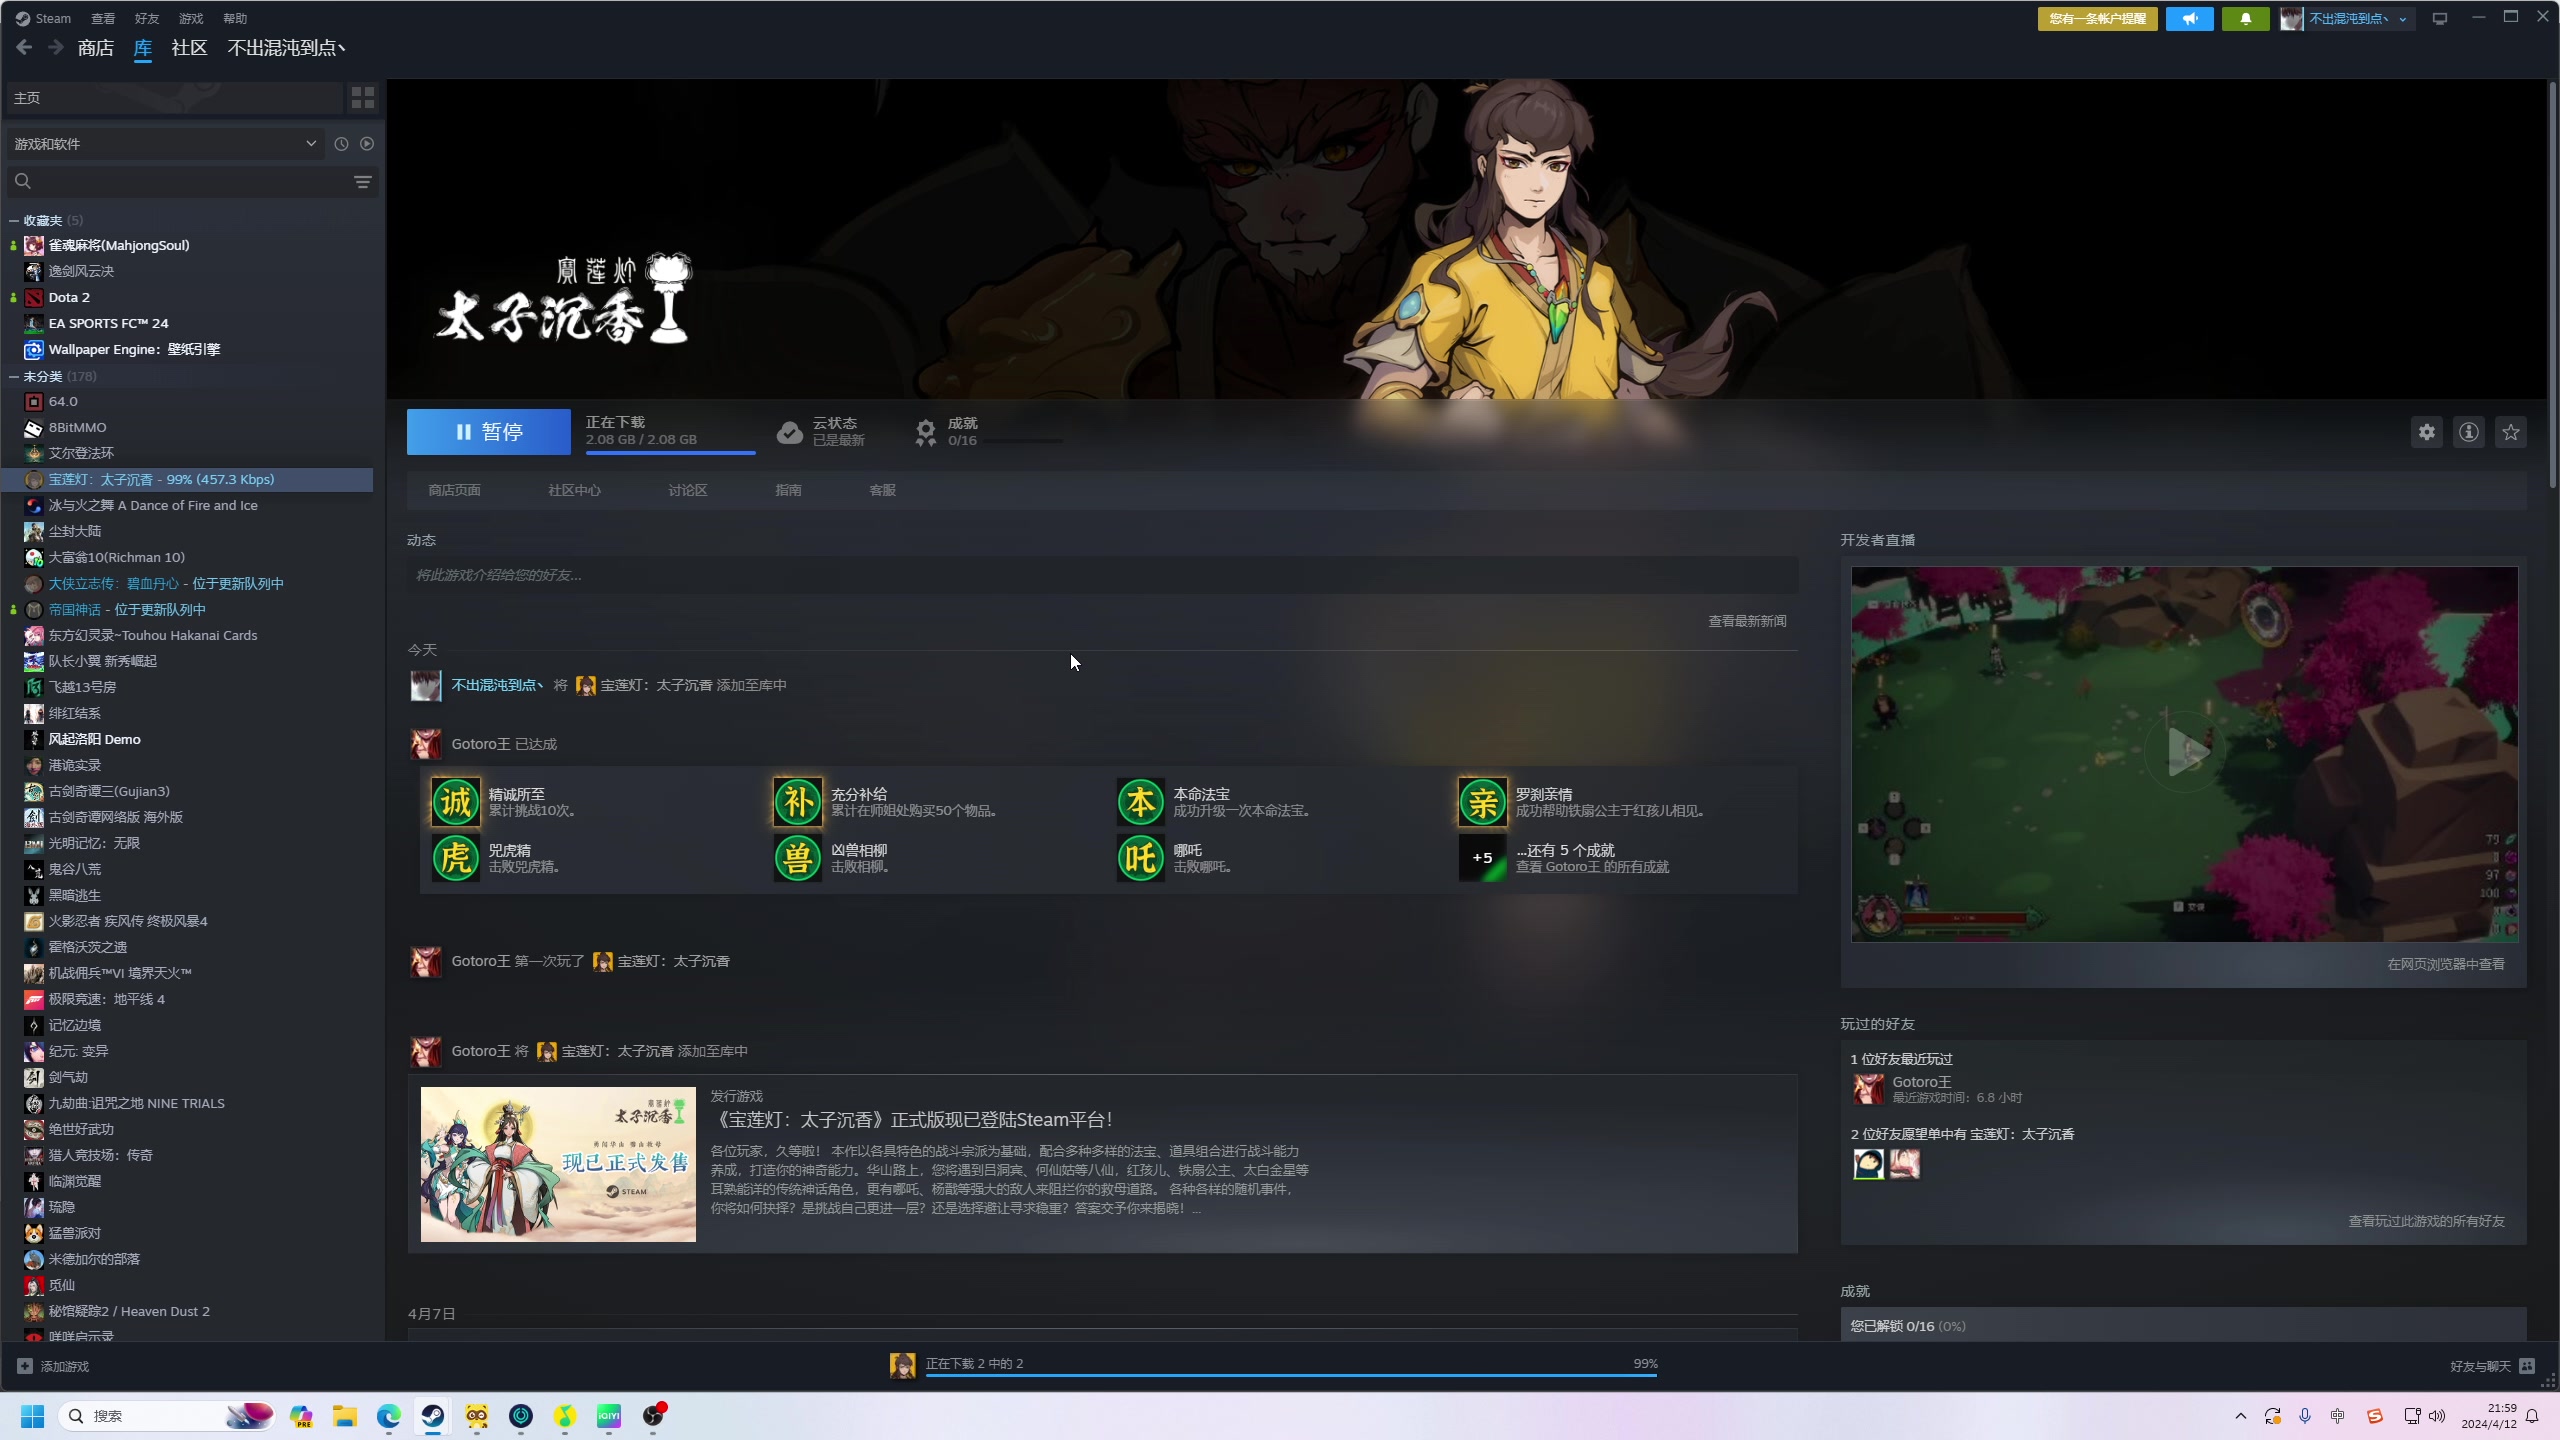The image size is (2560, 1440).
Task: Open the 好友 menu
Action: (x=147, y=18)
